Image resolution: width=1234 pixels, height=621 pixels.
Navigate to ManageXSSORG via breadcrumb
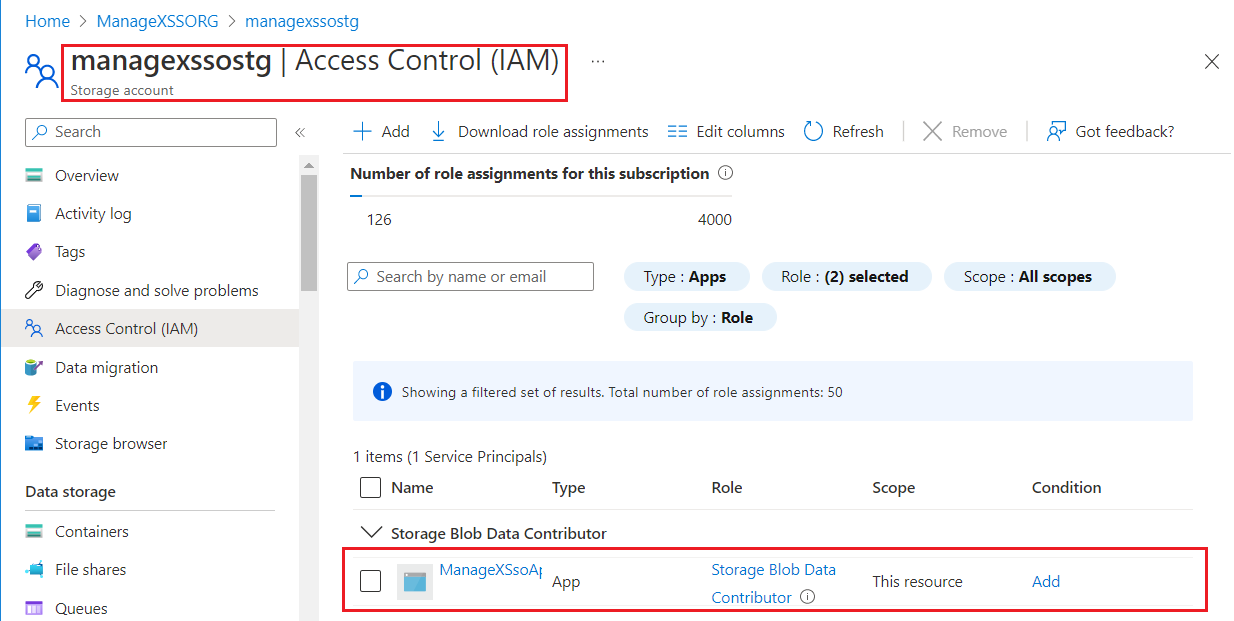[157, 20]
